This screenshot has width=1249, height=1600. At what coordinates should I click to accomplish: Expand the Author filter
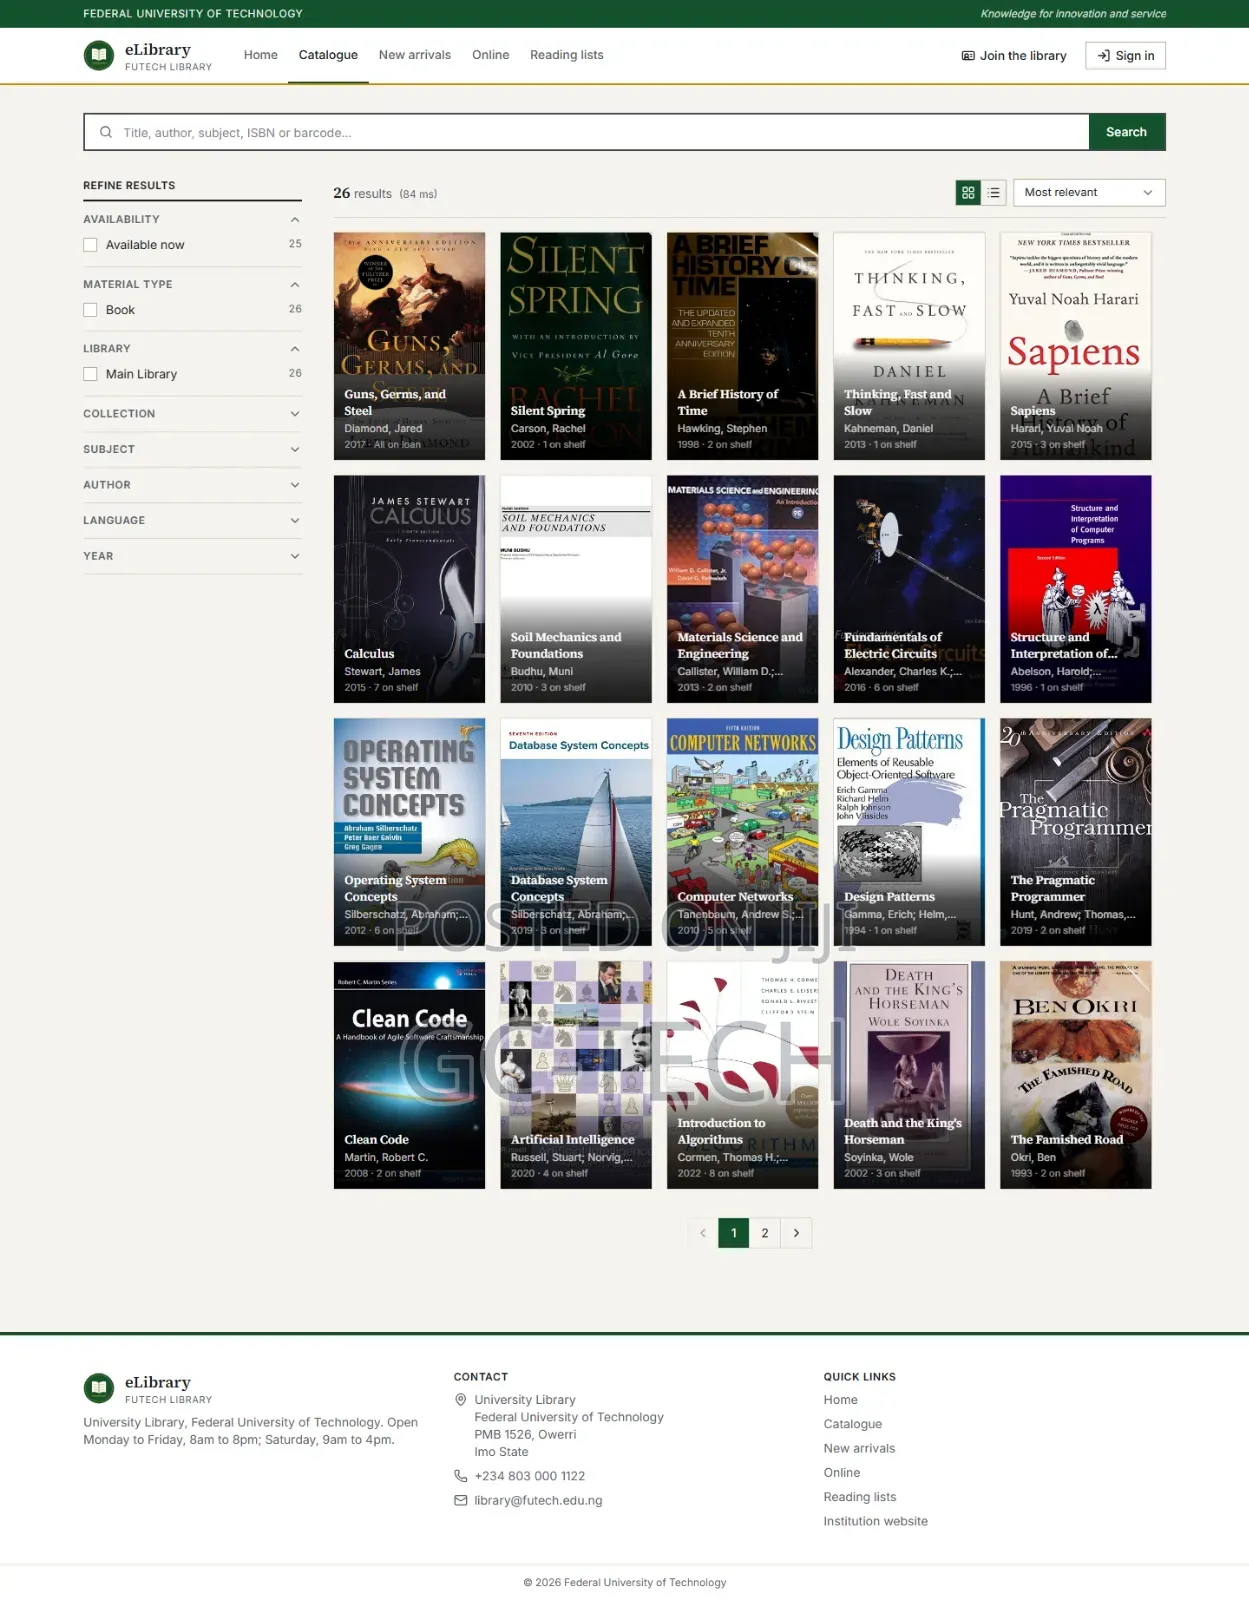[192, 485]
